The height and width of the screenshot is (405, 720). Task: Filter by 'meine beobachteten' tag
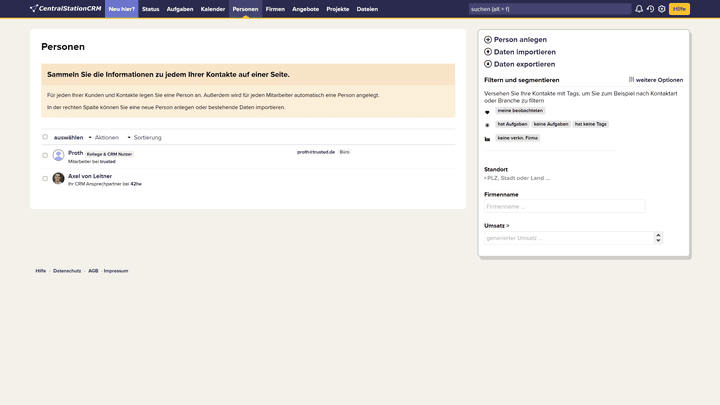click(x=520, y=111)
